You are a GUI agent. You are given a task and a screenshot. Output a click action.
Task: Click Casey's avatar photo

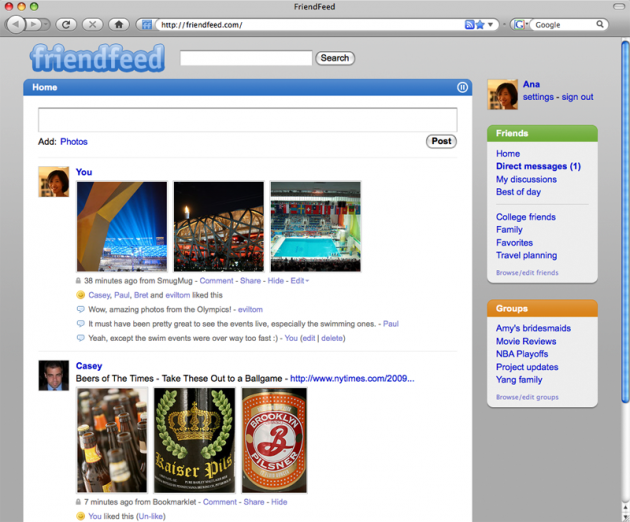point(54,375)
